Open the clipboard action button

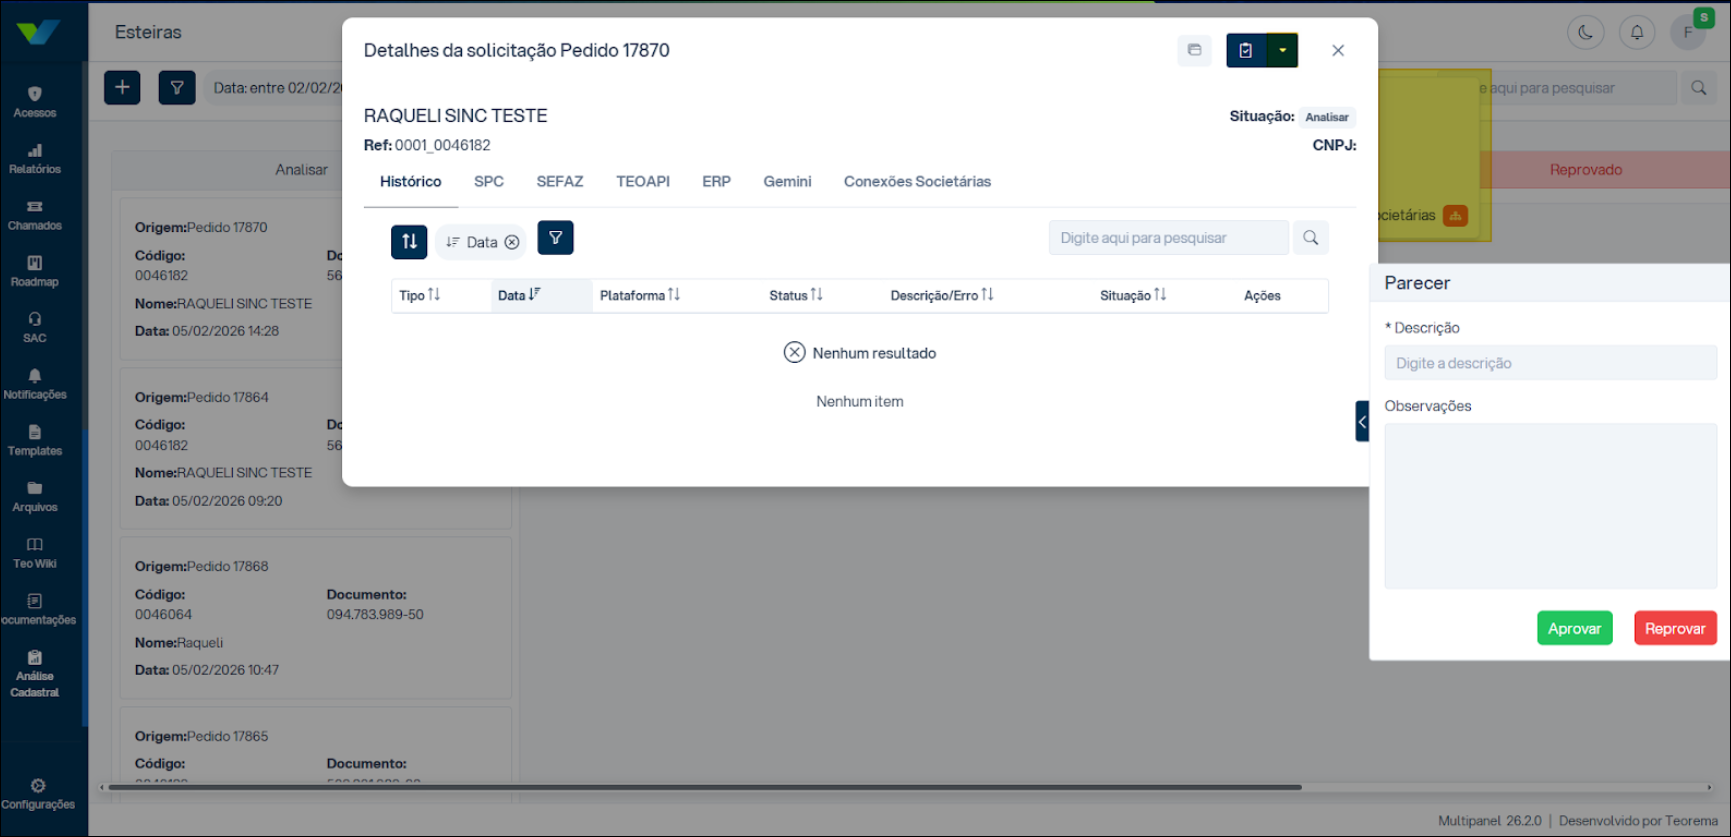tap(1246, 50)
